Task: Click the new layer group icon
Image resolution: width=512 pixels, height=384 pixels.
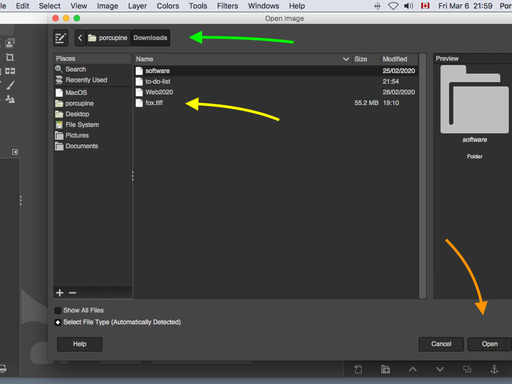Action: [x=385, y=369]
